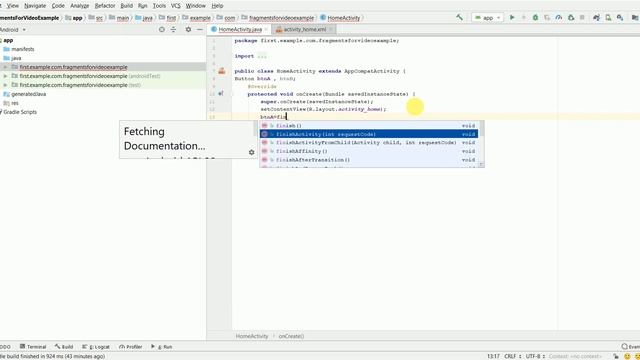Open the Run menu
This screenshot has width=640, height=360.
click(142, 6)
